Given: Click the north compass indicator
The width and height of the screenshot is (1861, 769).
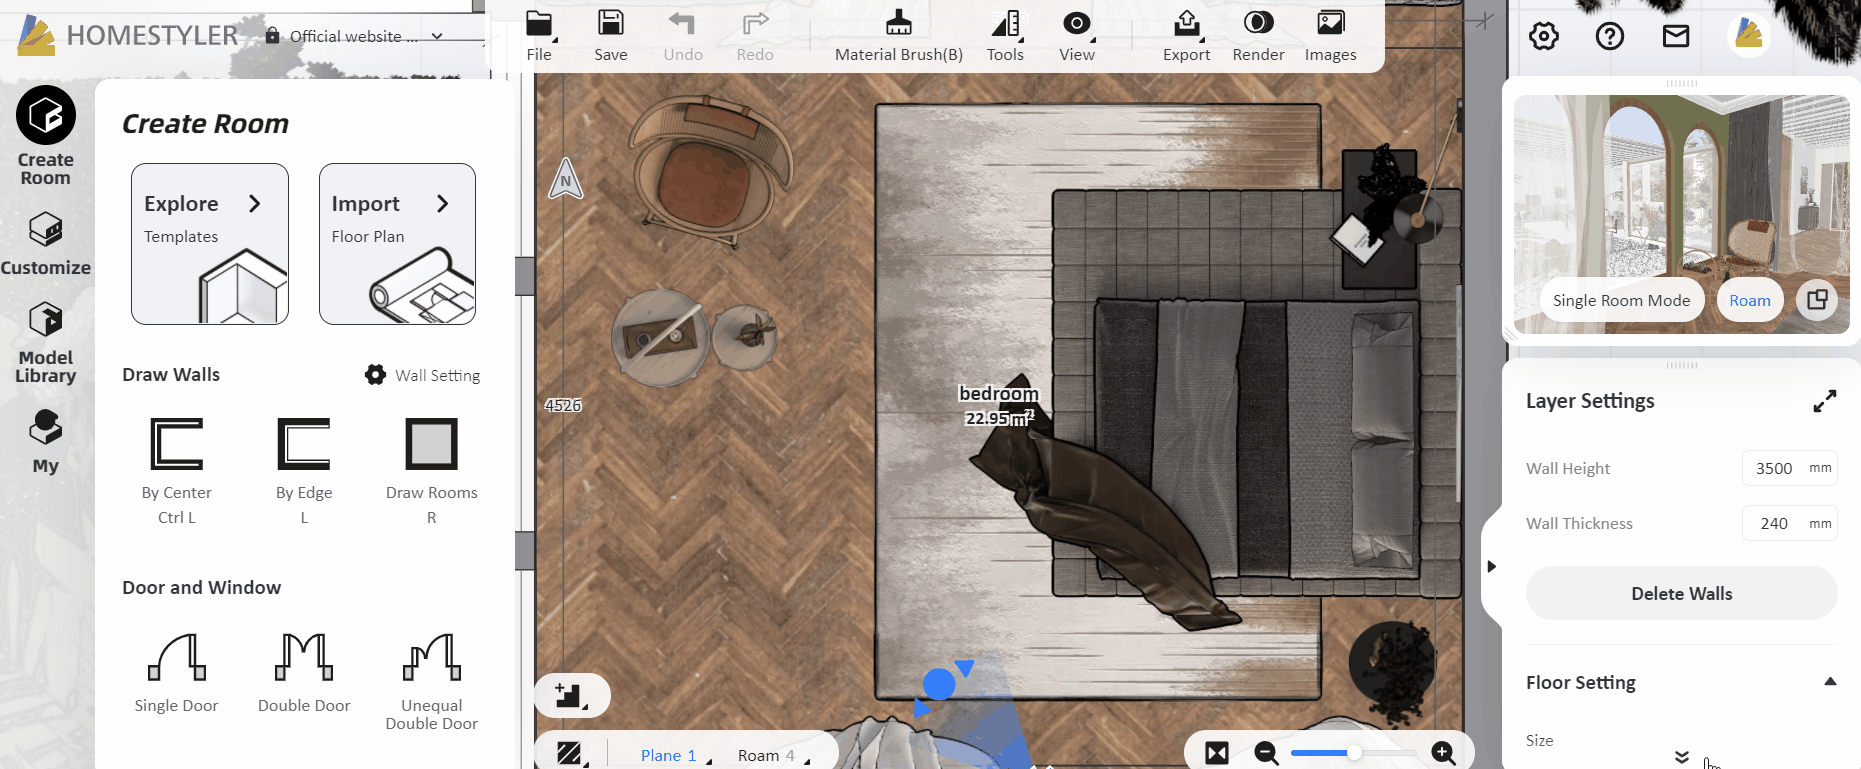Looking at the screenshot, I should point(566,179).
